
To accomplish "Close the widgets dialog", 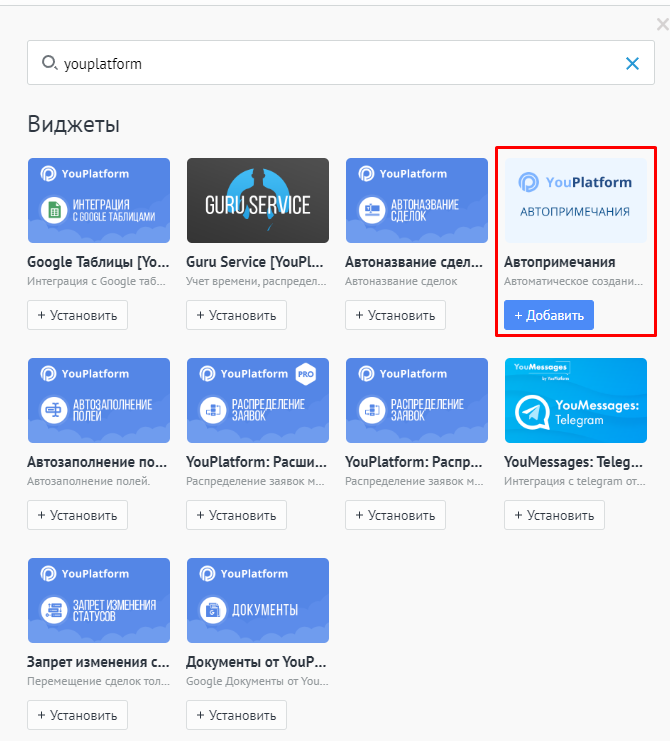I will 663,24.
